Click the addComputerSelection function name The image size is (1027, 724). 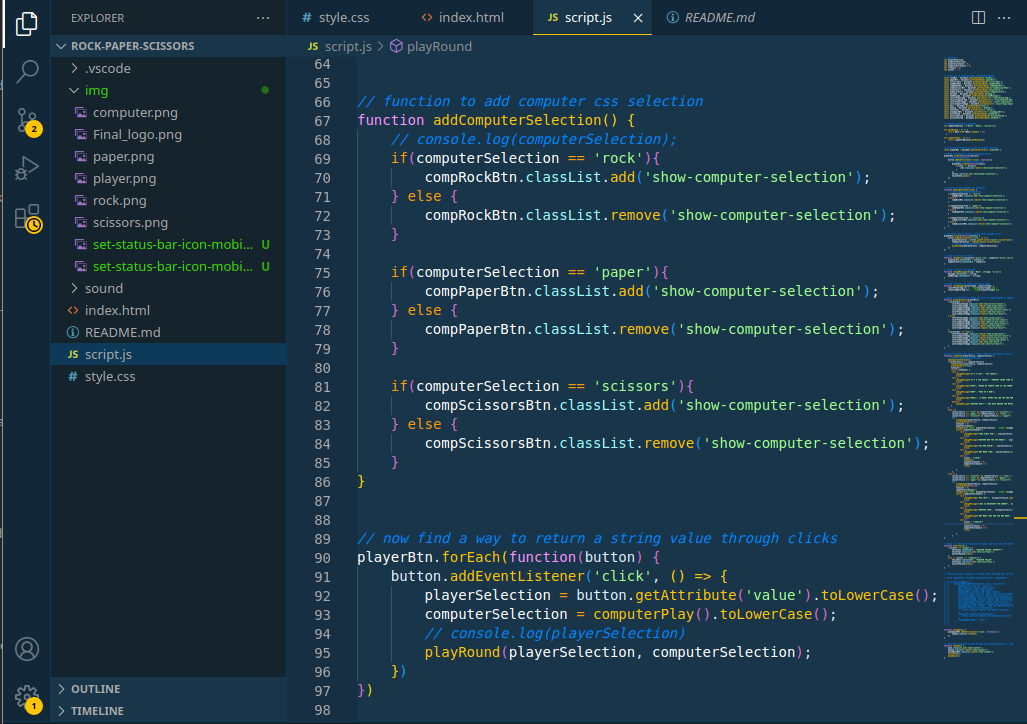click(x=517, y=120)
